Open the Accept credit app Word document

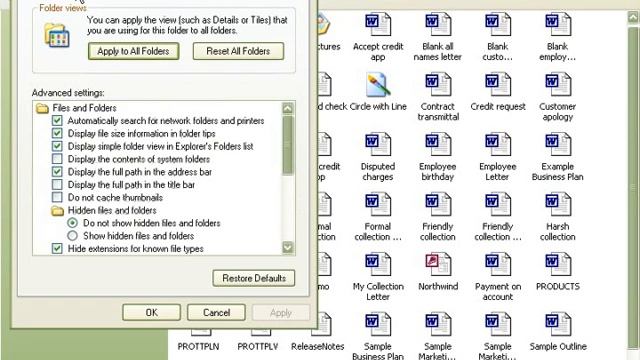[x=378, y=24]
